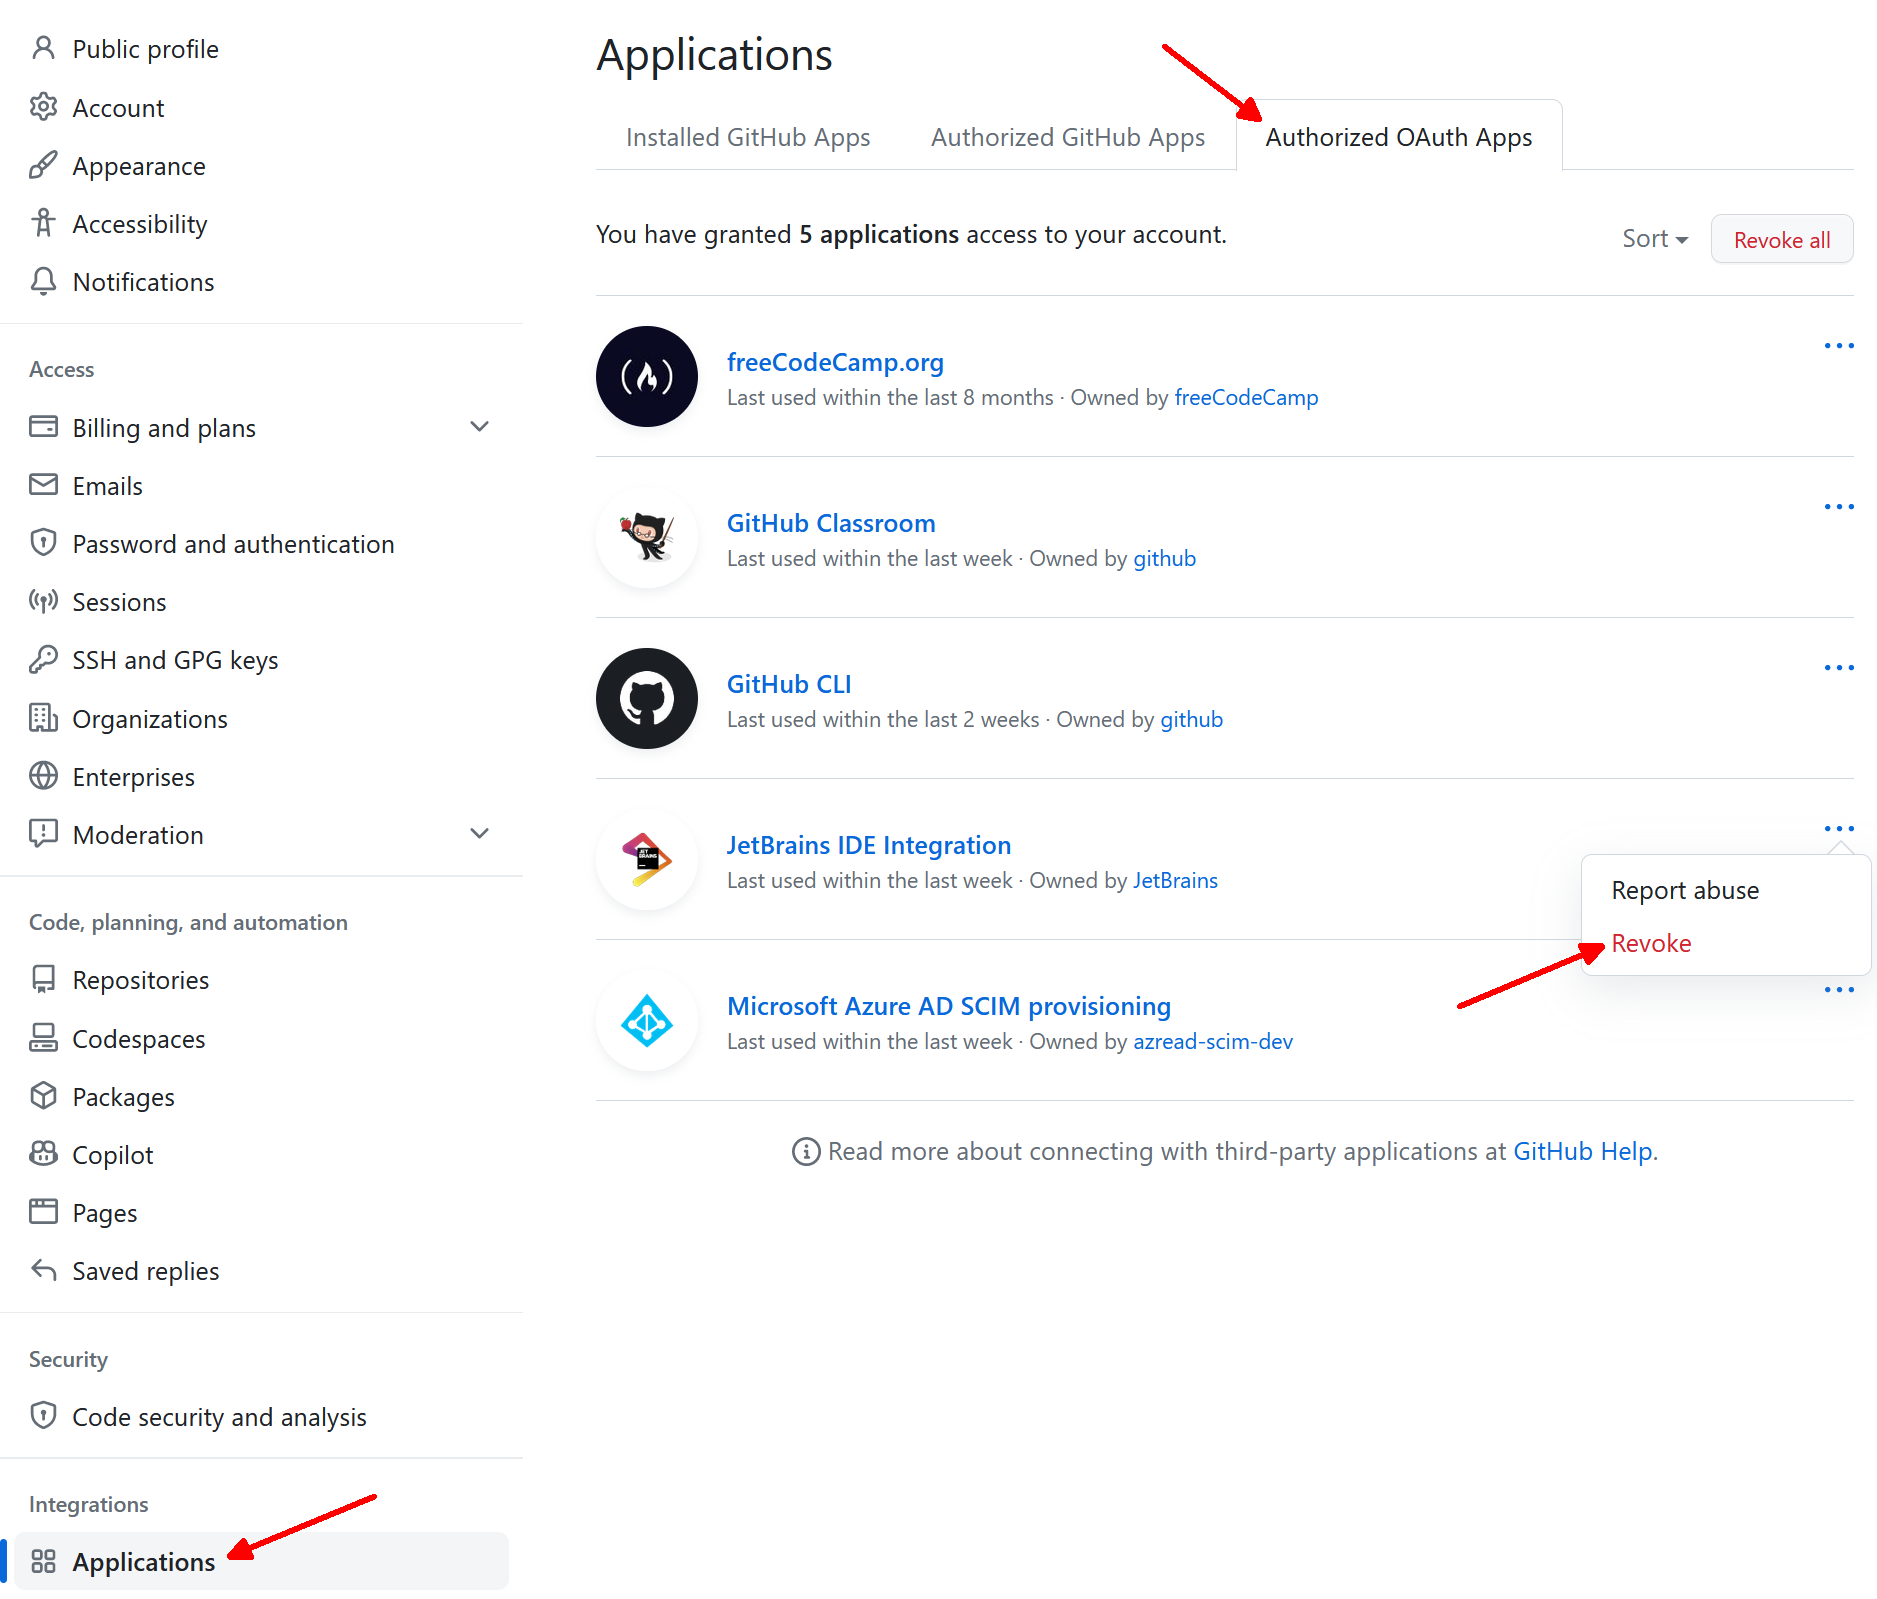The image size is (1877, 1599).
Task: Click the Pages browser icon
Action: [43, 1212]
